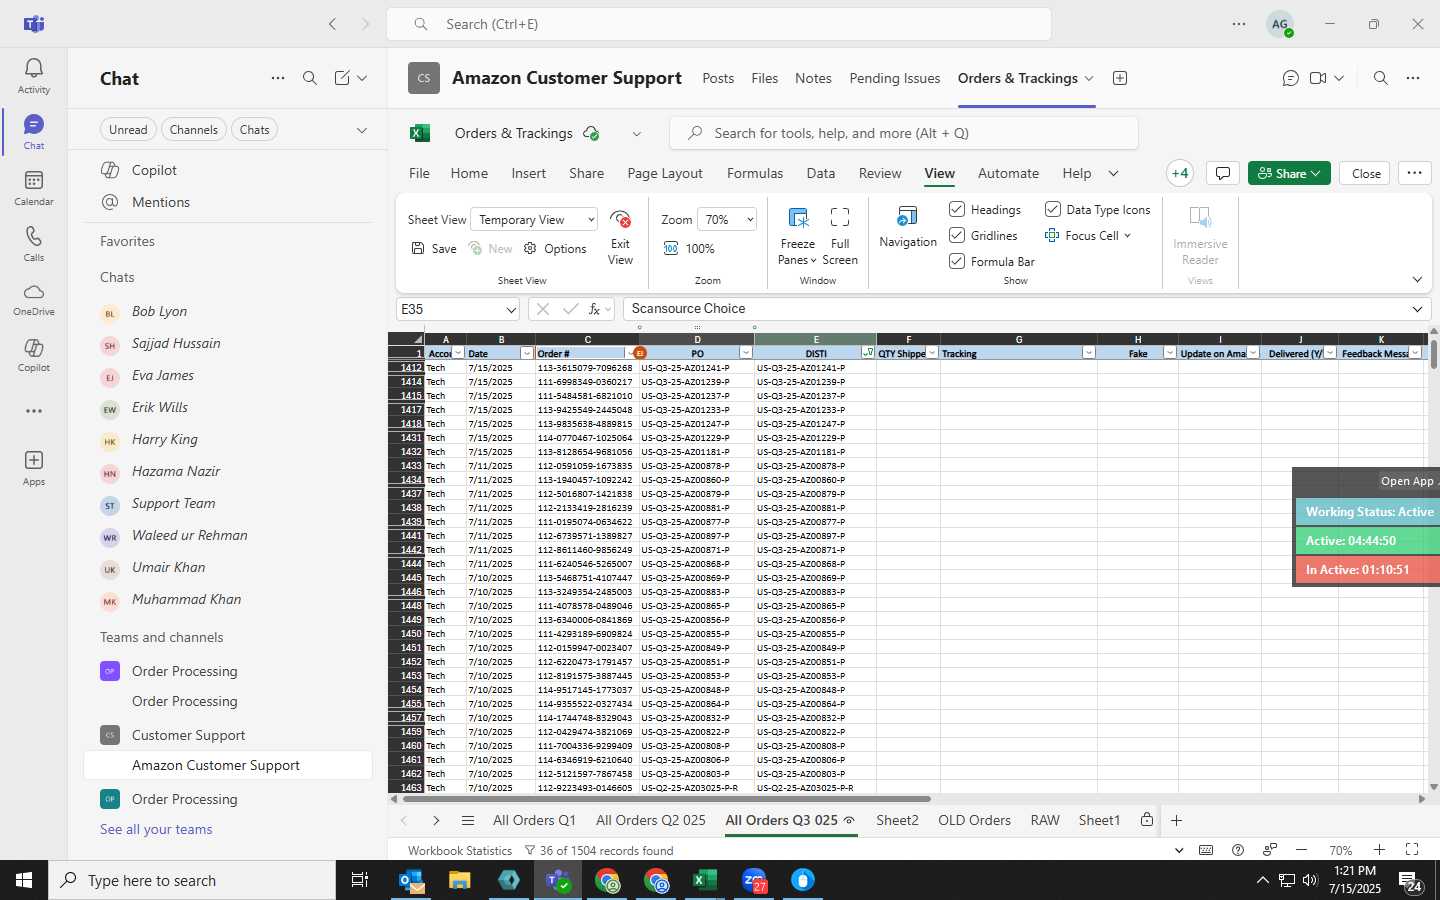This screenshot has height=900, width=1440.
Task: Open Tracking column filter dropdown
Action: point(1088,353)
